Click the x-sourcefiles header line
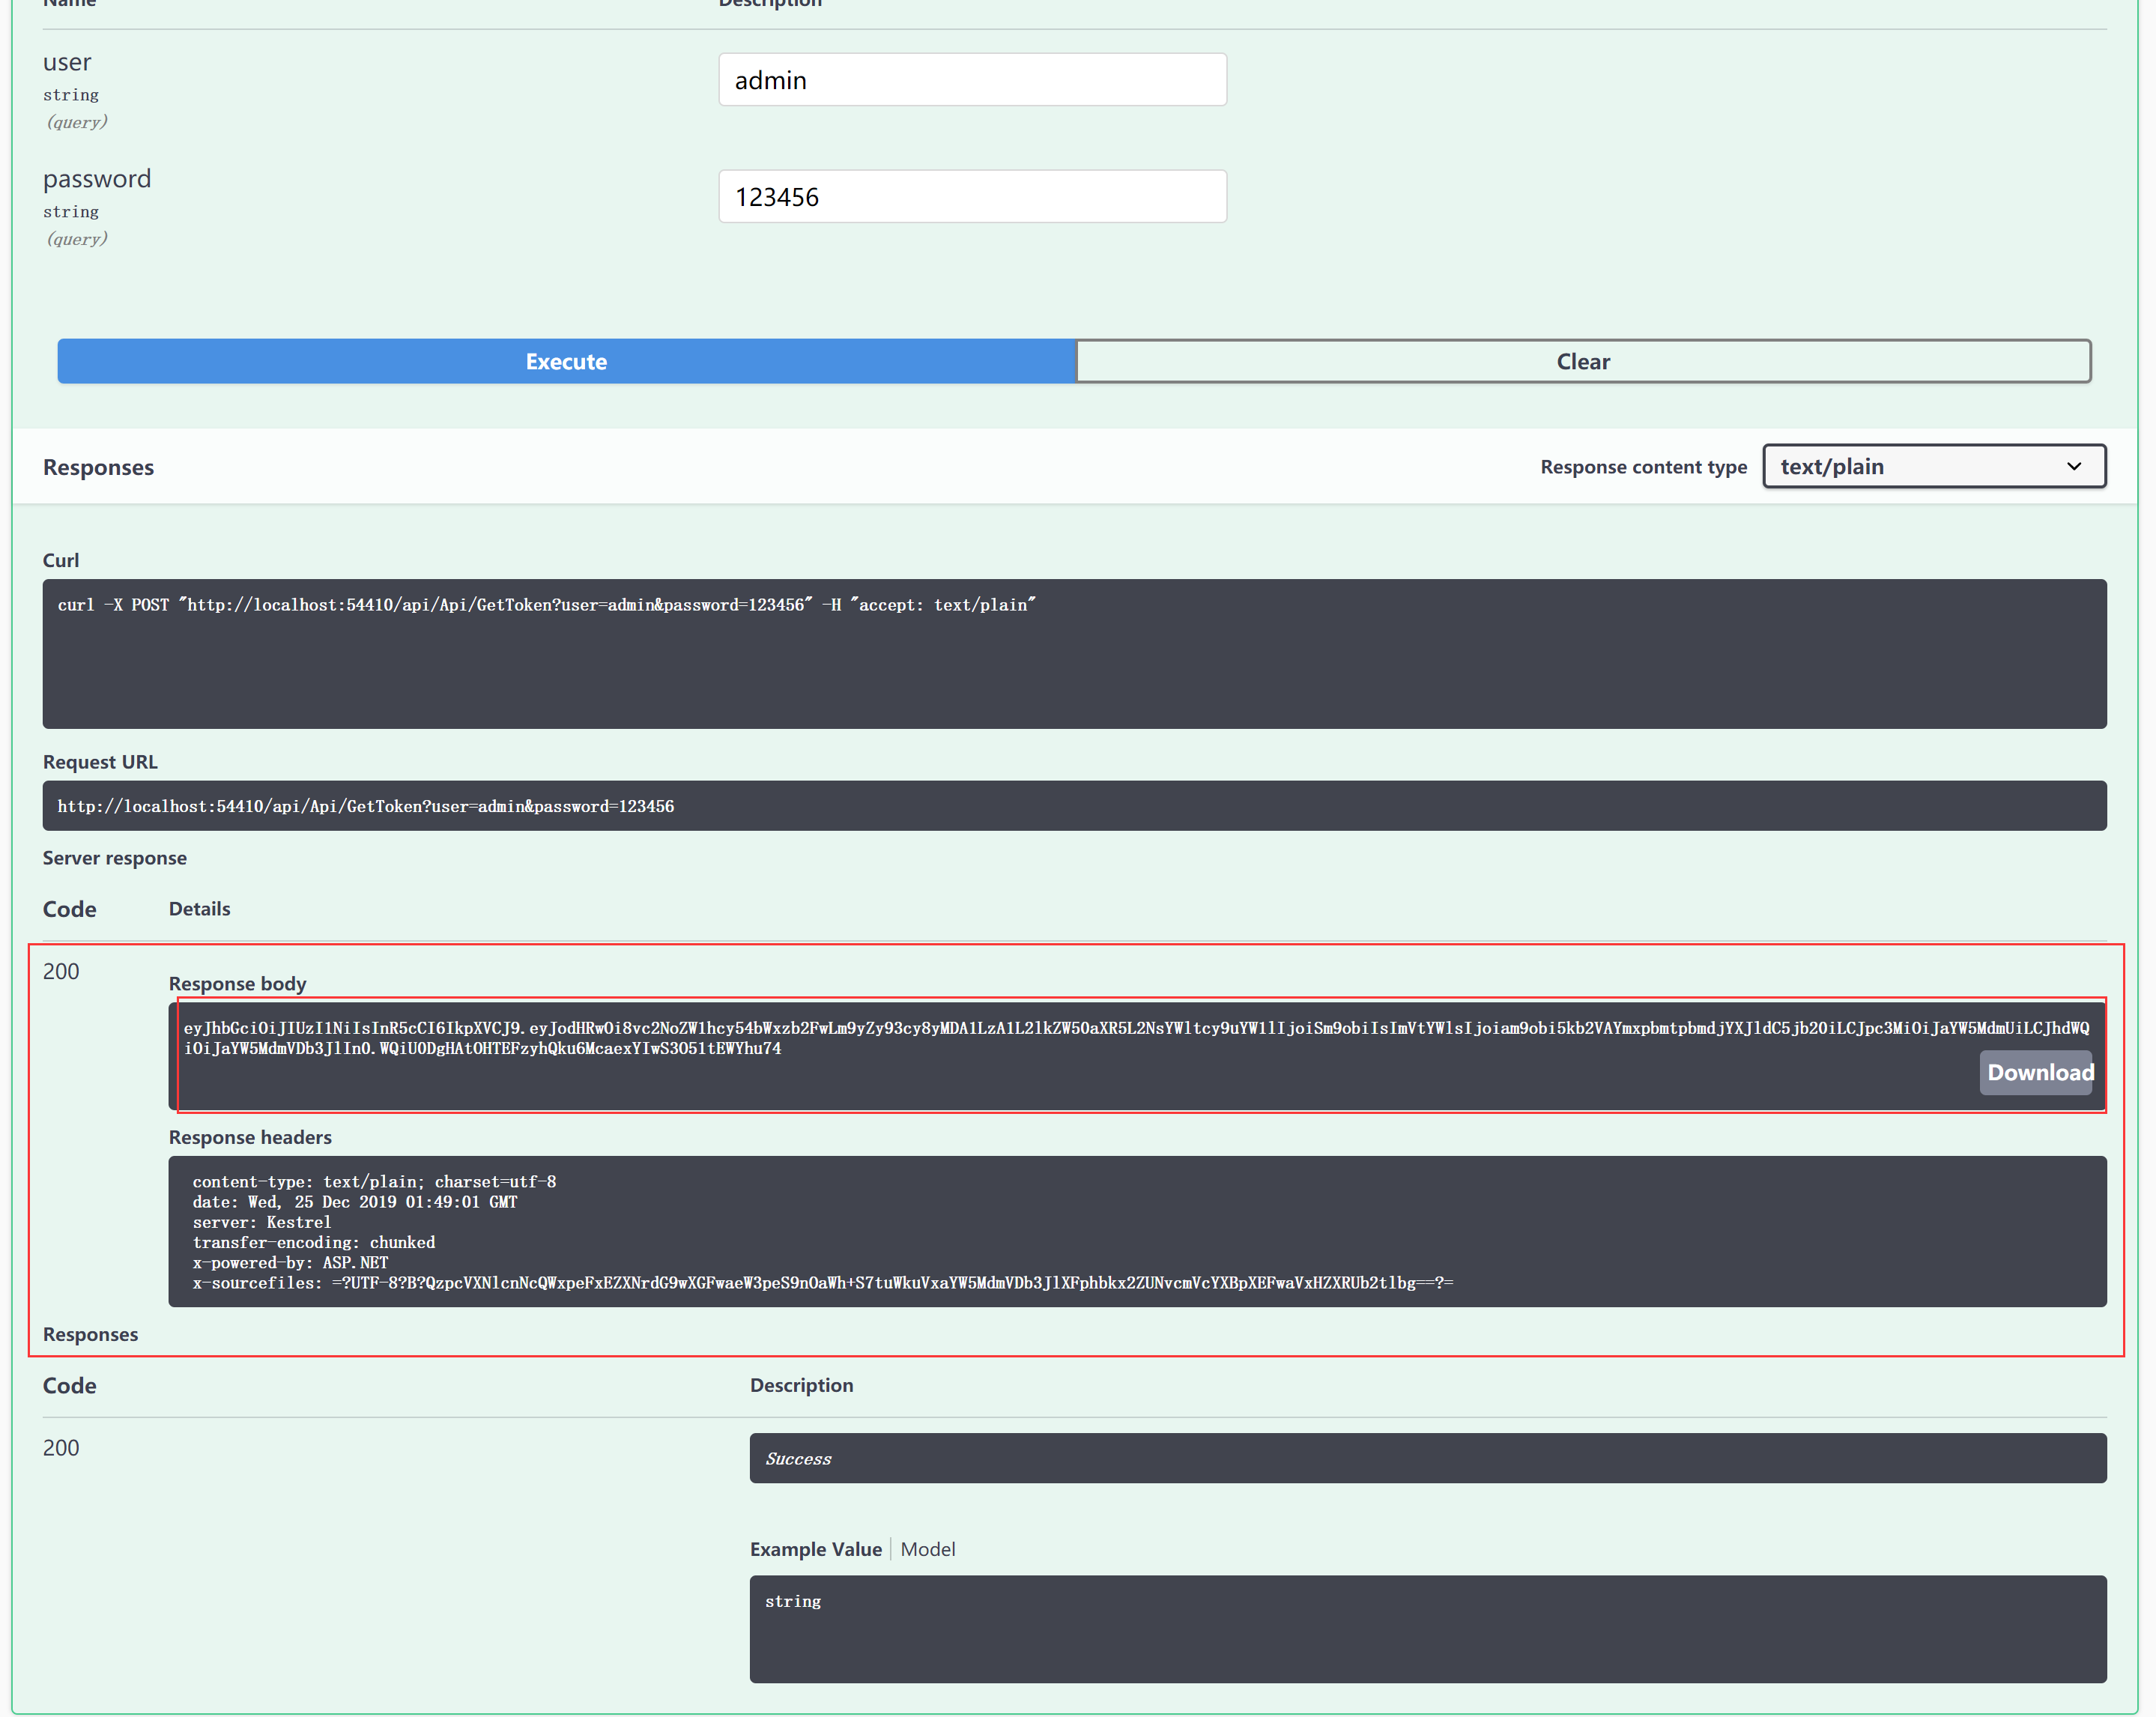Screen dimensions: 2156x1717 click(x=823, y=1283)
